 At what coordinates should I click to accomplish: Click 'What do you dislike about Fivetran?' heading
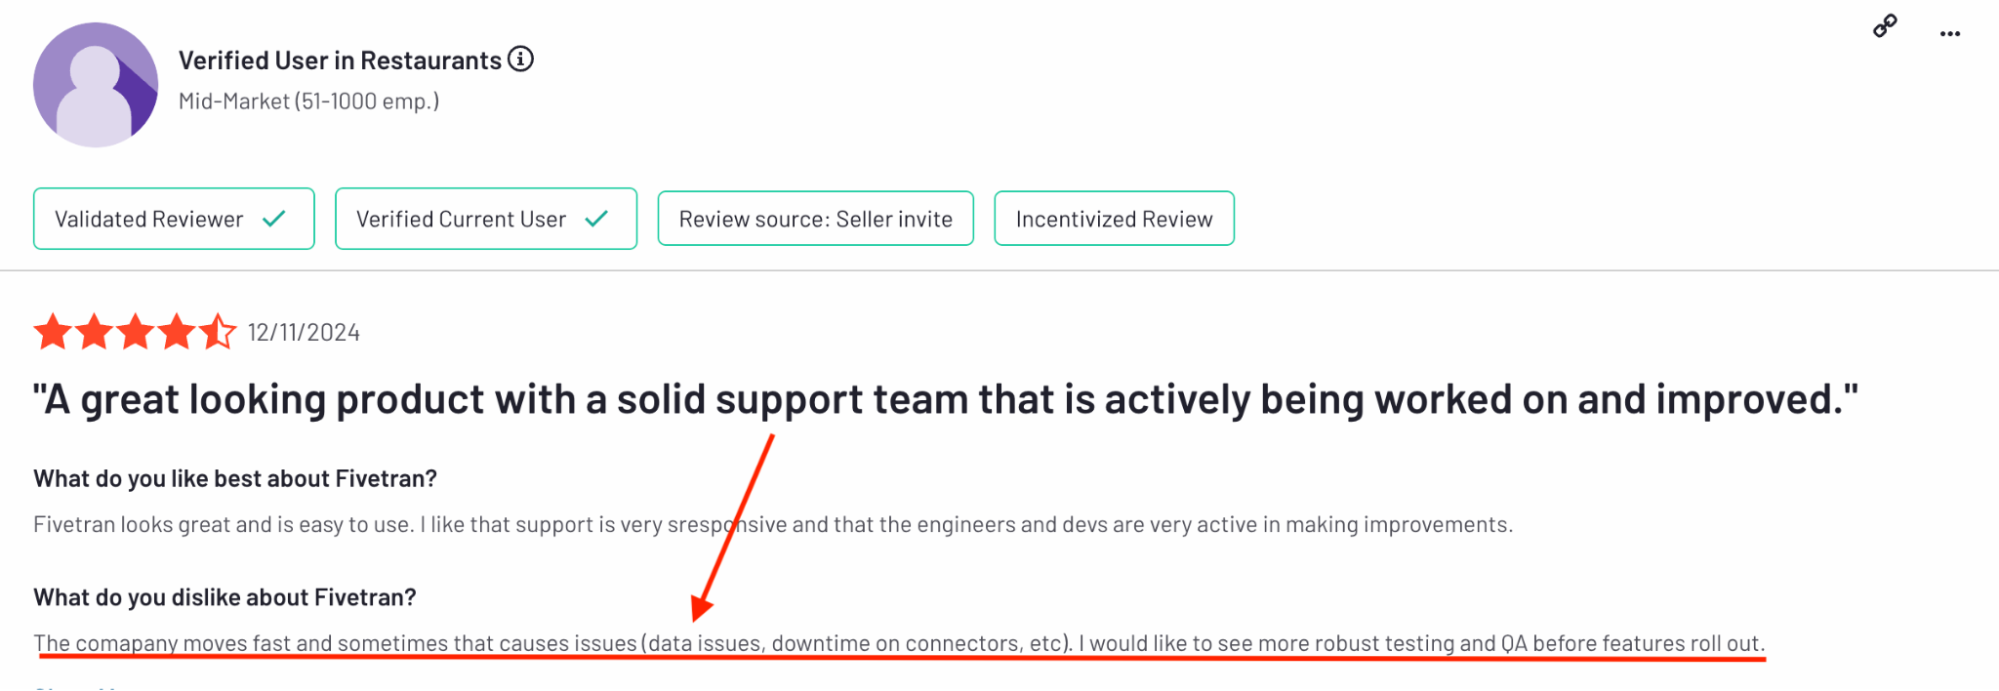(225, 598)
